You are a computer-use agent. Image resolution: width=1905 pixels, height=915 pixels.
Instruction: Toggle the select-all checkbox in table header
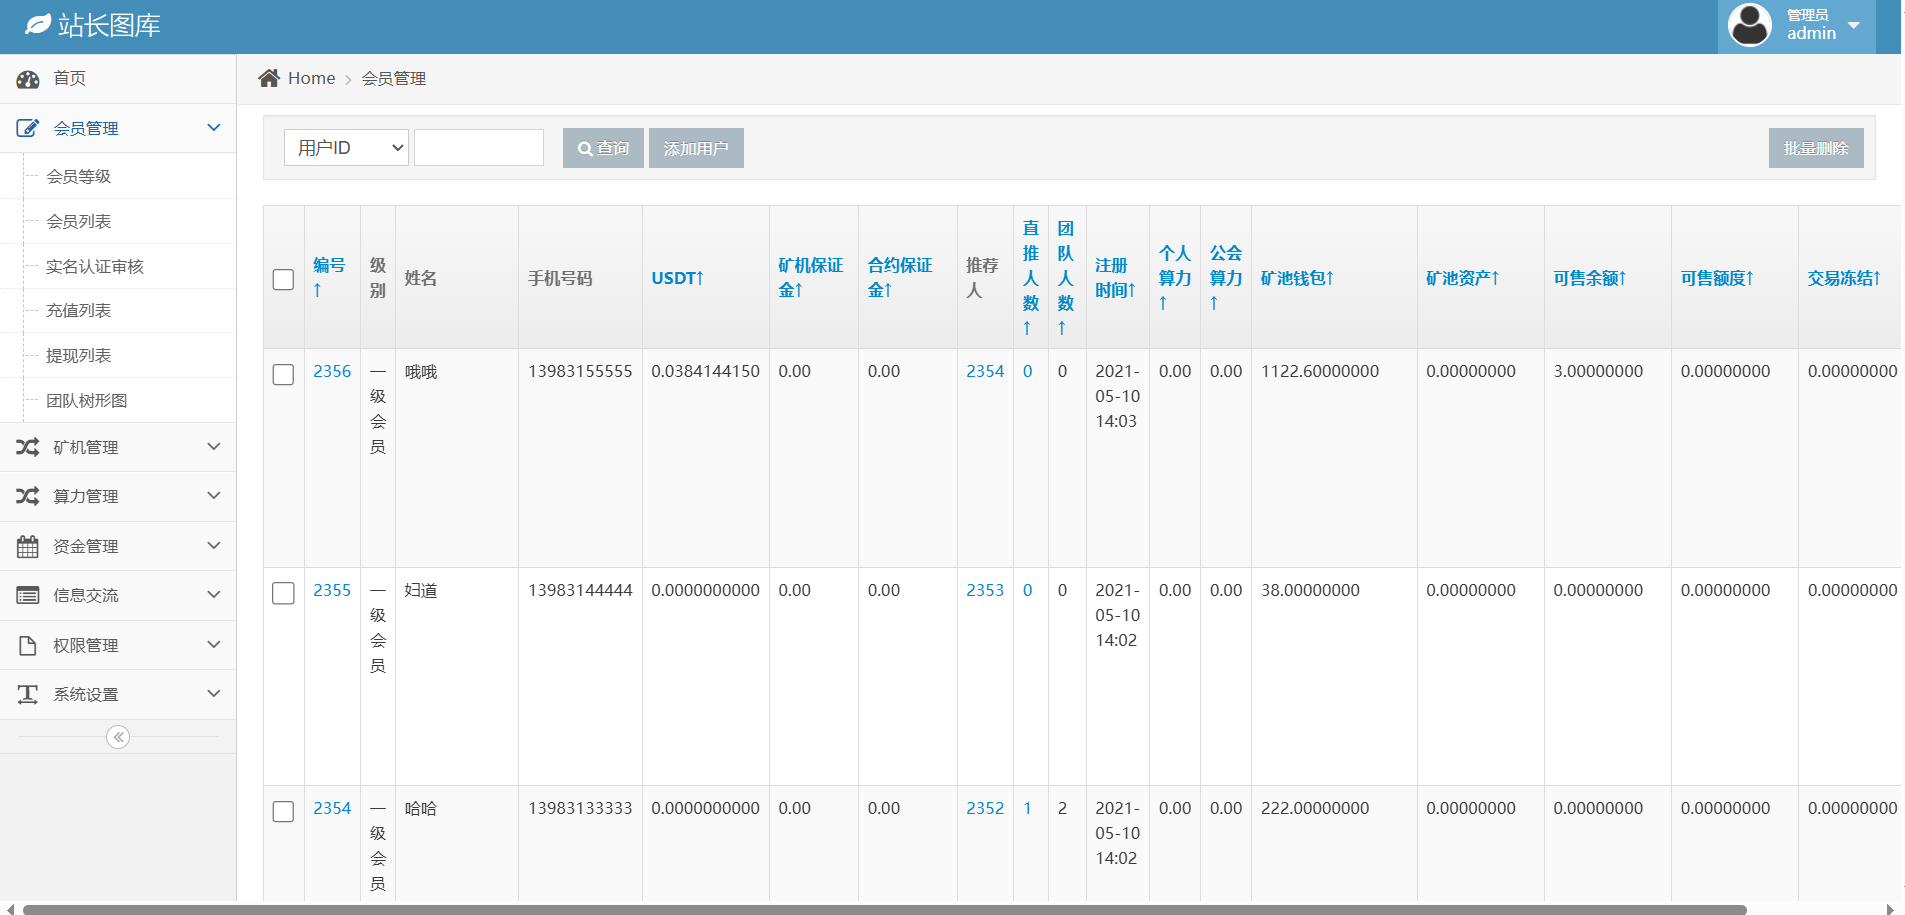tap(284, 279)
